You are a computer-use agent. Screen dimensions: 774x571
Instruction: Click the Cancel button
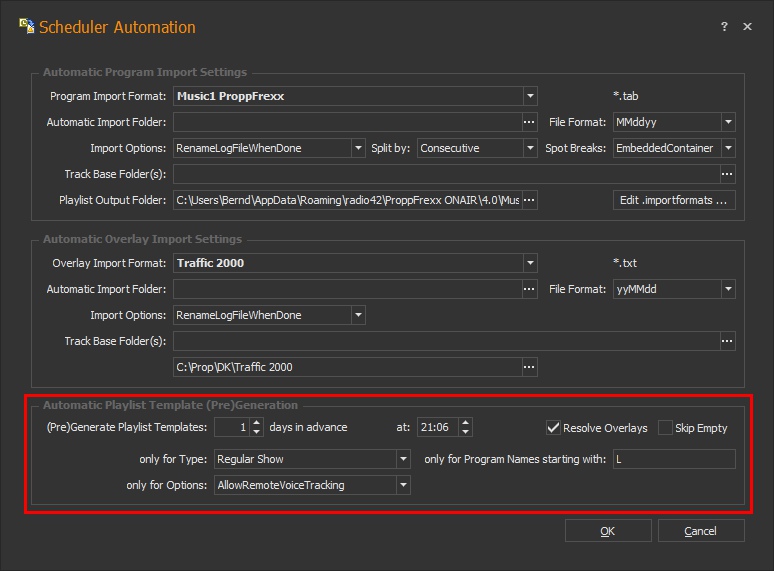tap(700, 531)
